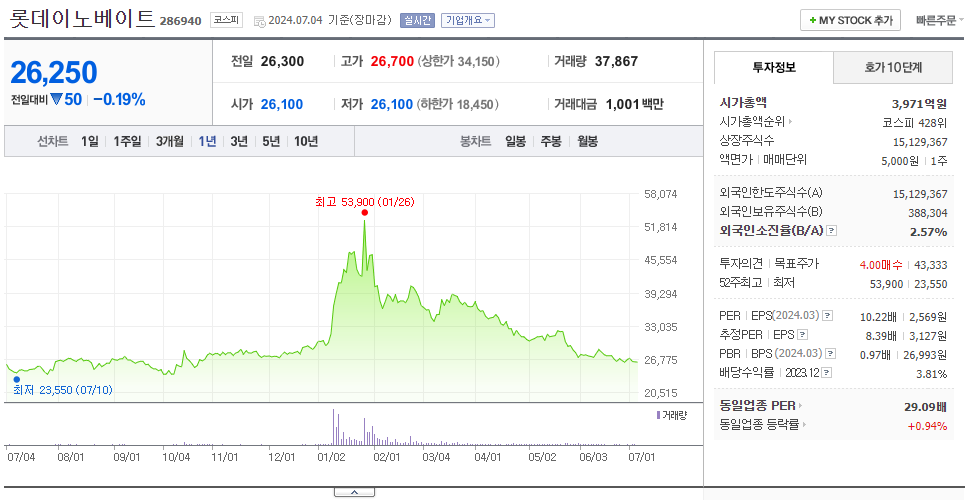Show the 일봉 candle chart
The image size is (968, 500).
(515, 141)
